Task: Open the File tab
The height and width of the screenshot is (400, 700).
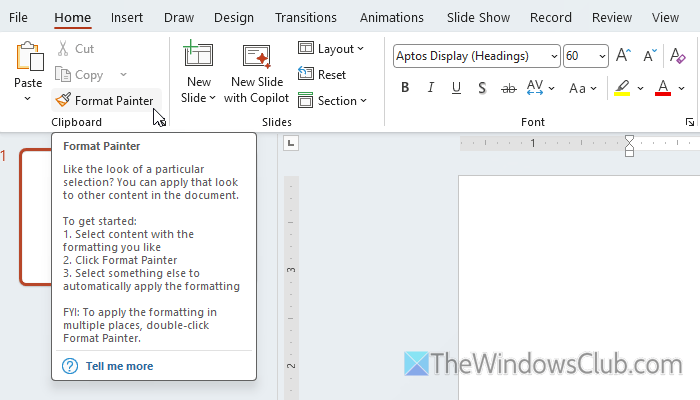Action: point(18,17)
